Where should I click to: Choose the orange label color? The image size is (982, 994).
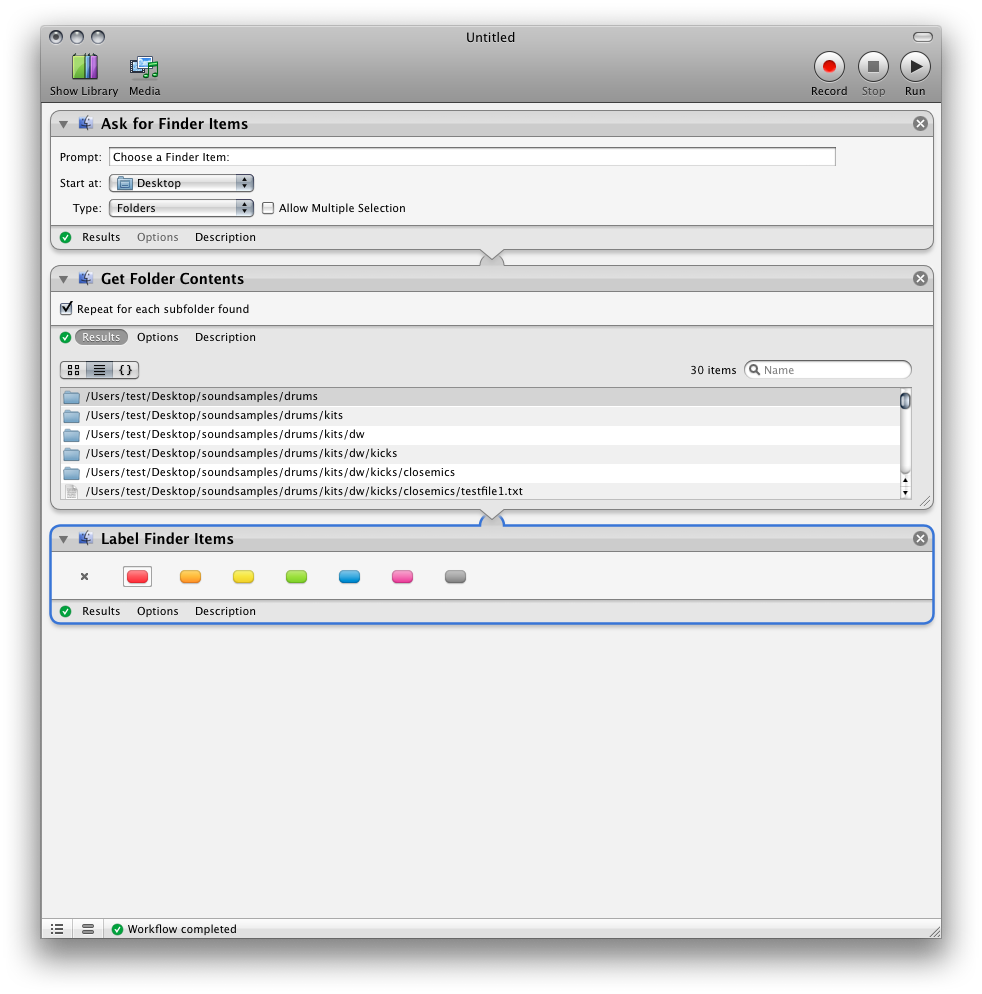click(190, 576)
